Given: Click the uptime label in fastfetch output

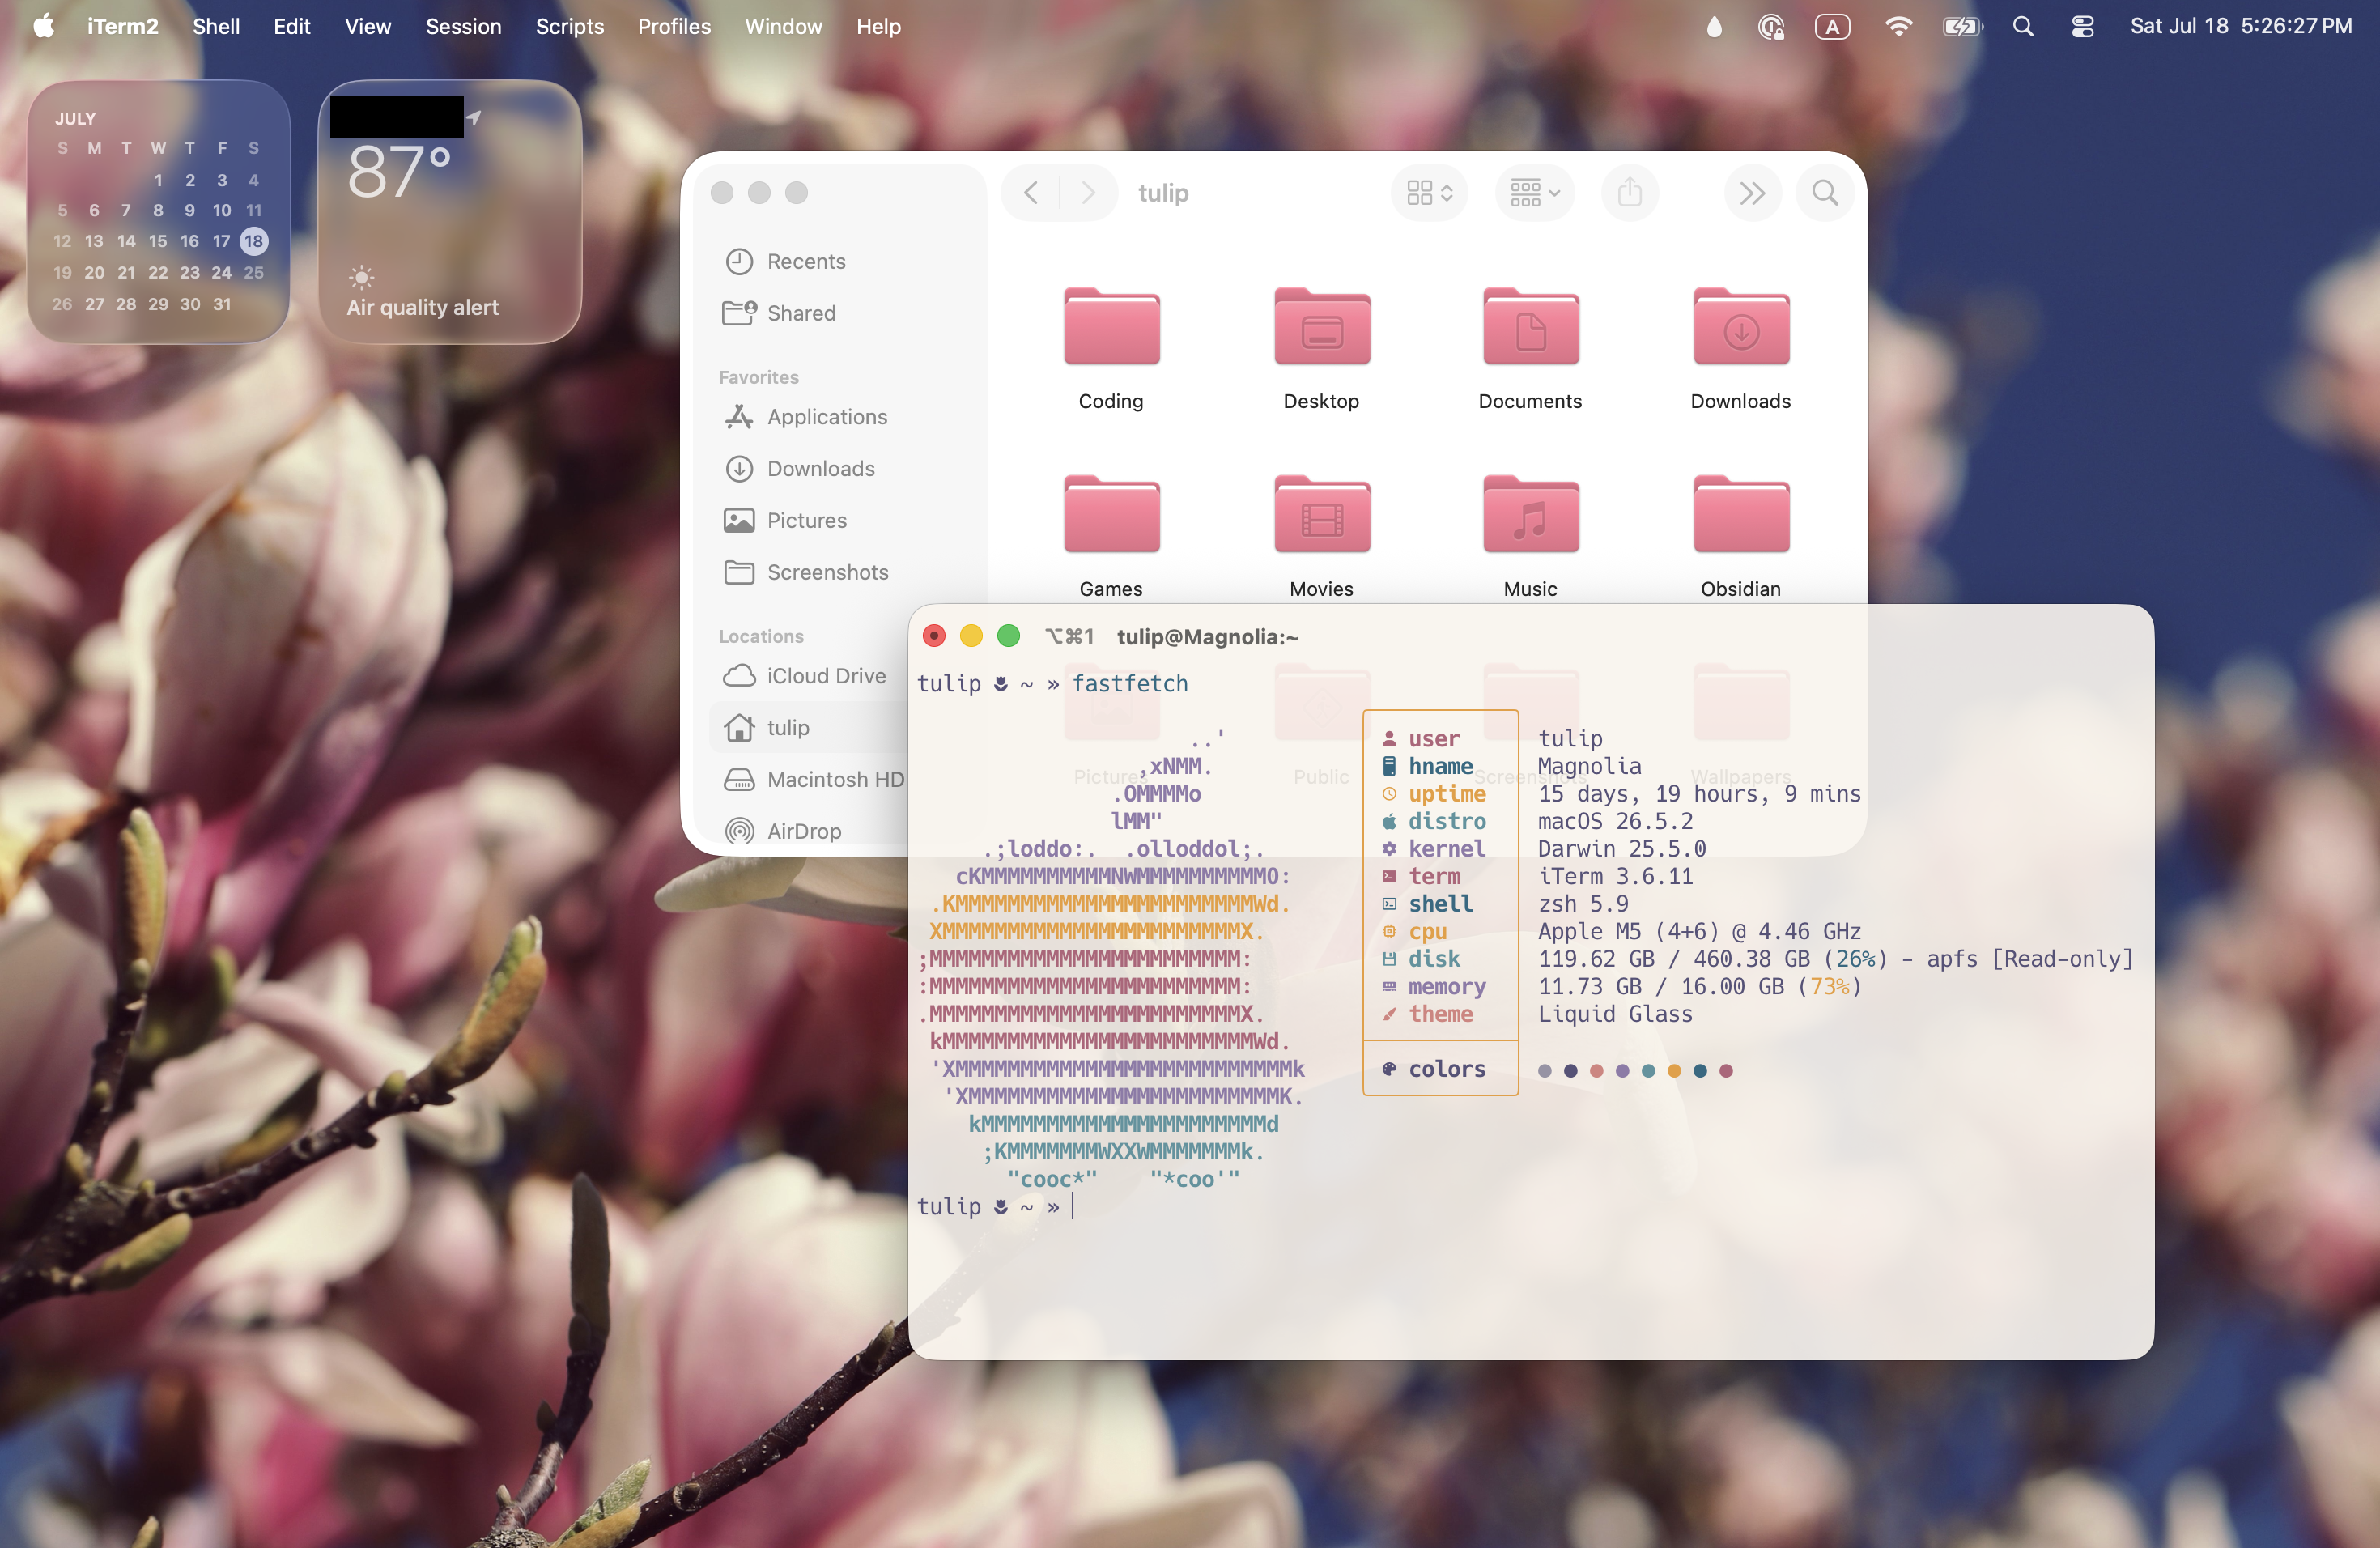Looking at the screenshot, I should 1446,793.
